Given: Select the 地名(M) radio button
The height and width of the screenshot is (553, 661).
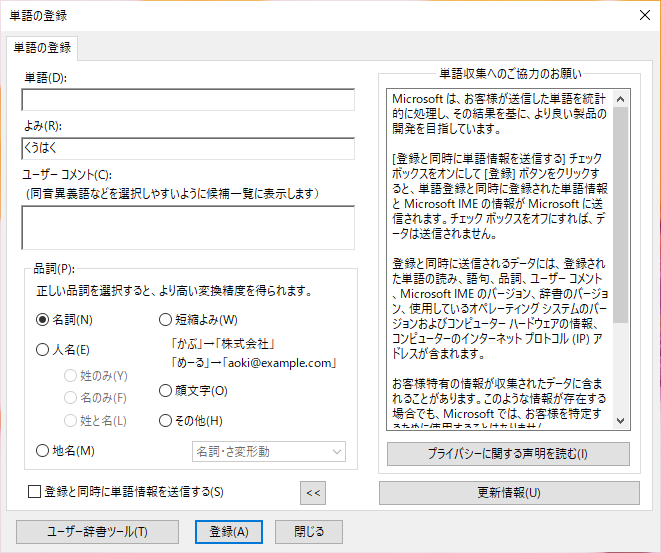Looking at the screenshot, I should point(43,451).
